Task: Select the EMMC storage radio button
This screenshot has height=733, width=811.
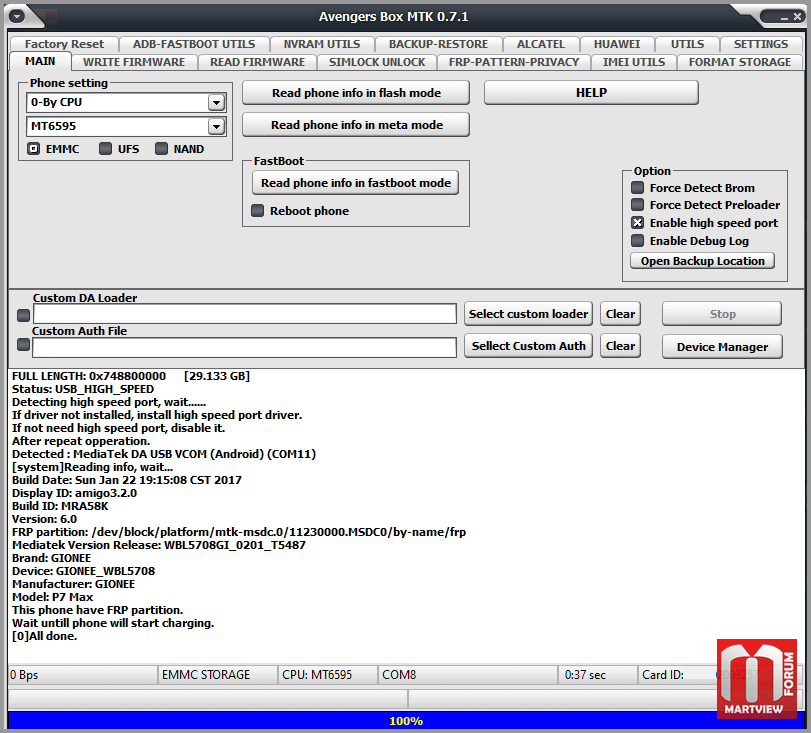Action: tap(34, 149)
